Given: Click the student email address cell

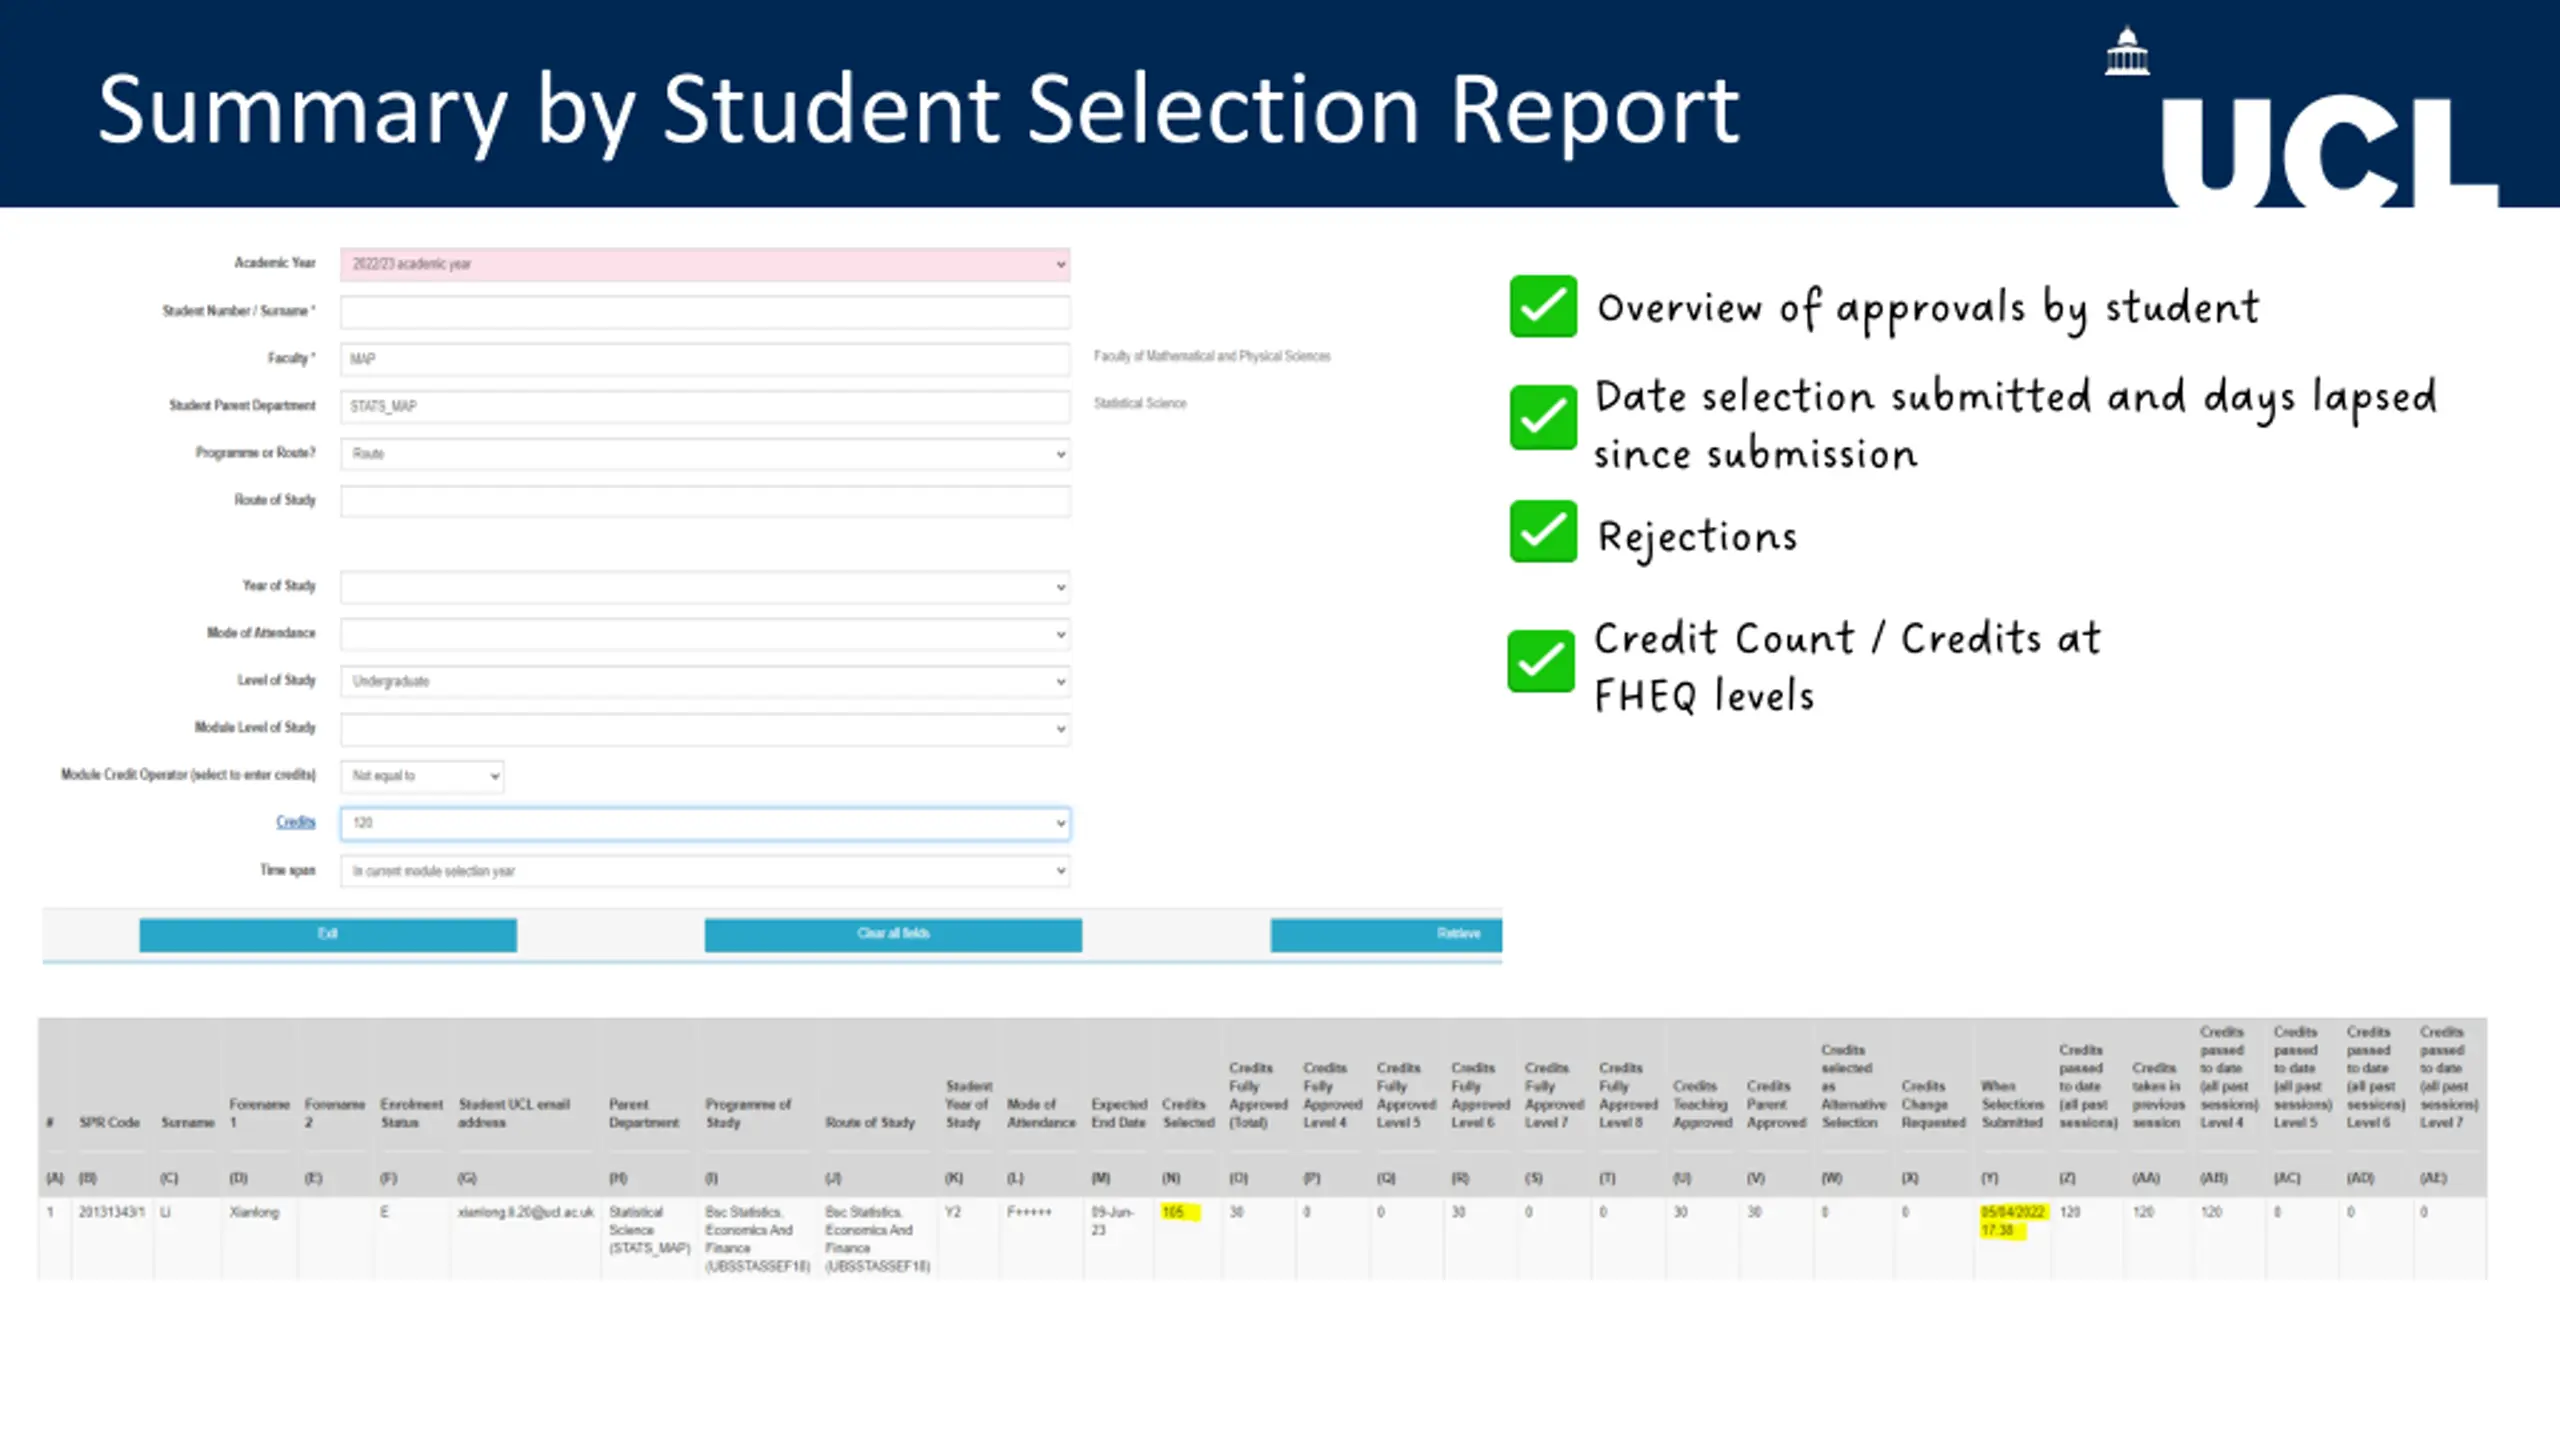Looking at the screenshot, I should [x=526, y=1212].
